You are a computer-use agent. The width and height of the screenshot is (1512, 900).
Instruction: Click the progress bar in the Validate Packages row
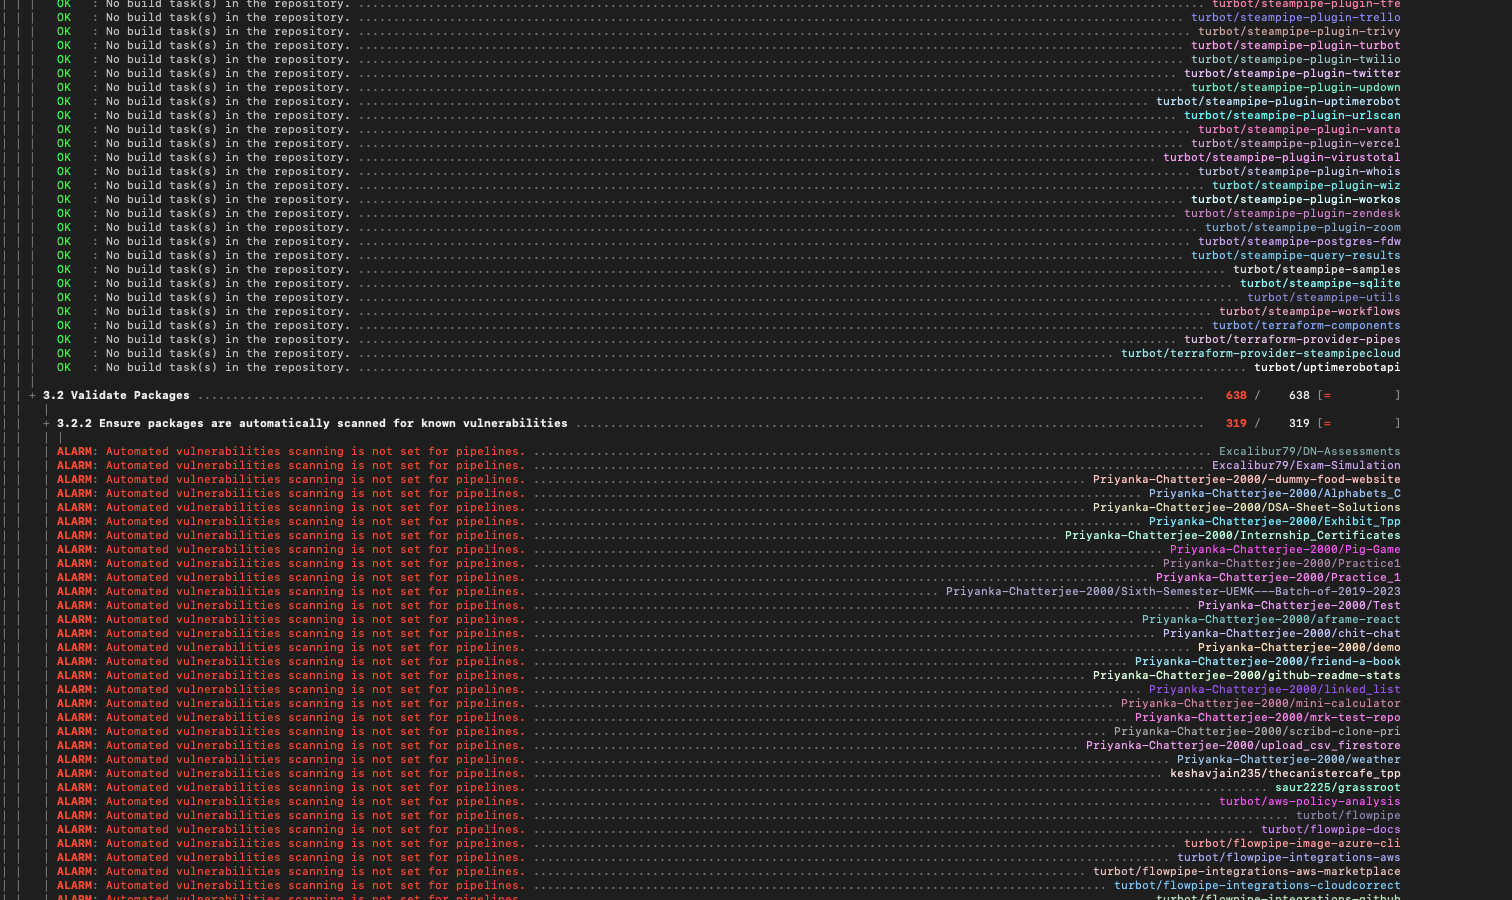coord(1359,396)
